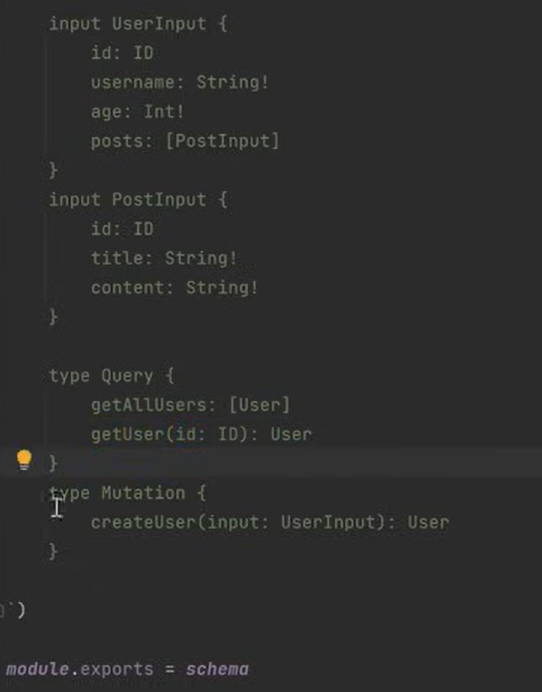Click 'input PostInput {' declaration
This screenshot has height=692, width=542.
click(x=138, y=199)
